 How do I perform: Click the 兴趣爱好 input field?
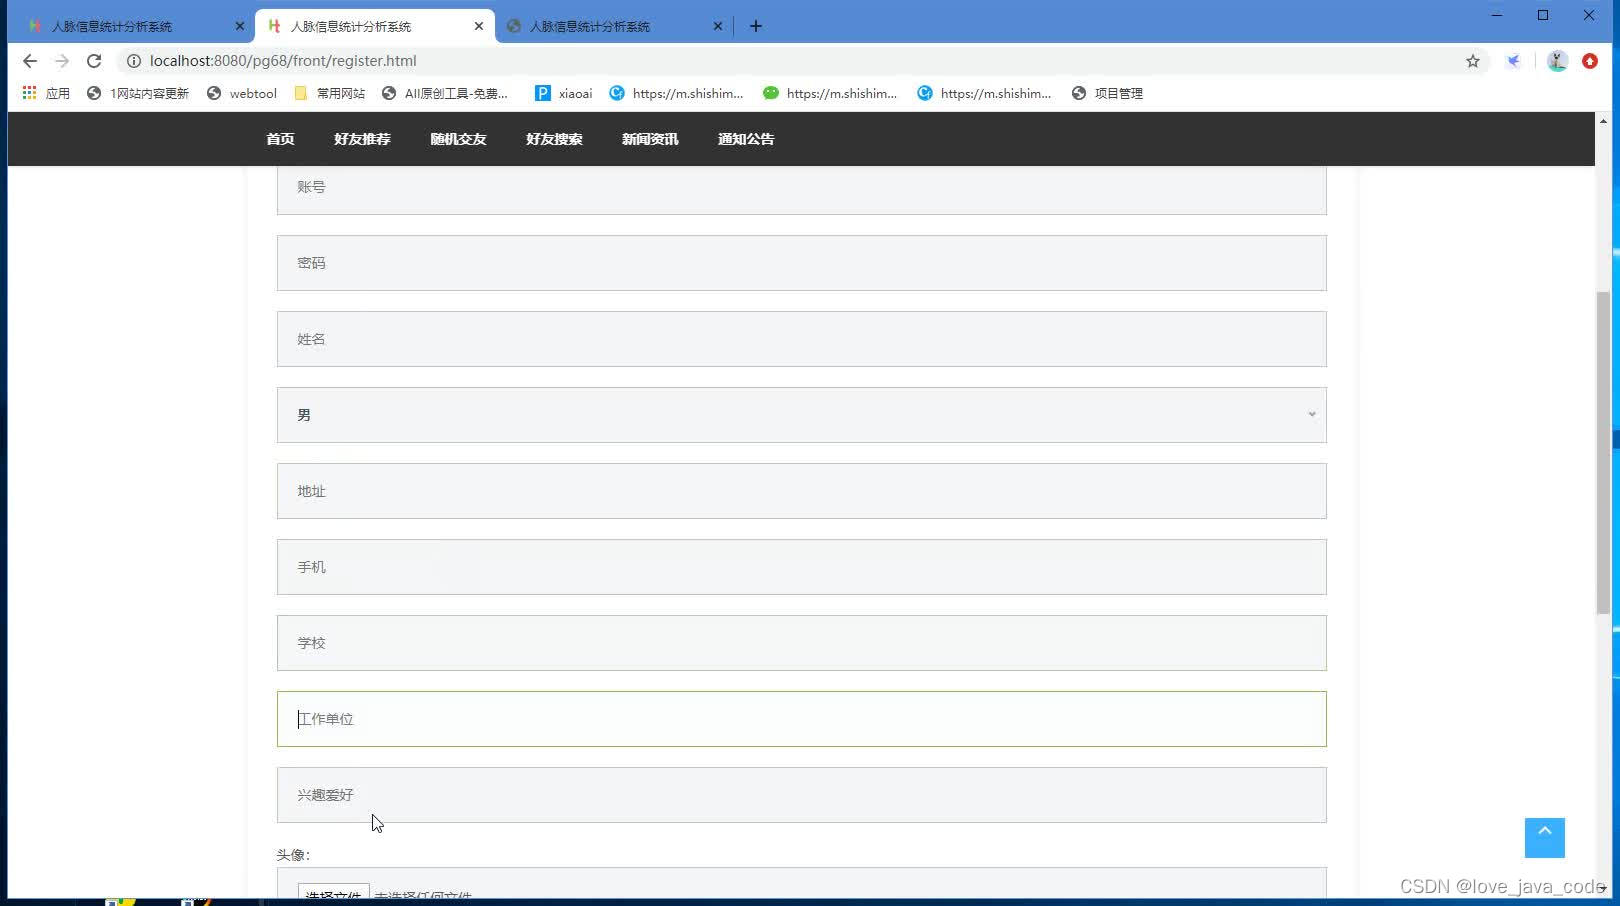(x=802, y=795)
